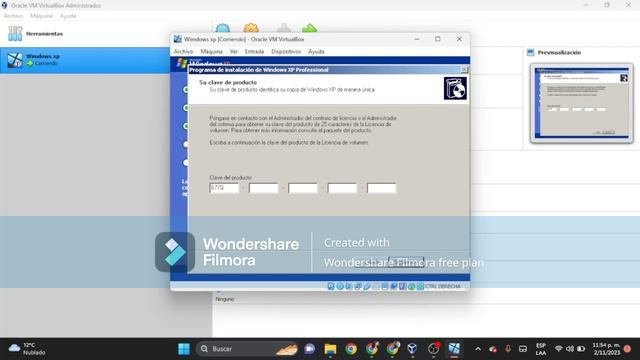The image size is (640, 360).
Task: Open OBS Studio from the taskbar
Action: click(433, 349)
